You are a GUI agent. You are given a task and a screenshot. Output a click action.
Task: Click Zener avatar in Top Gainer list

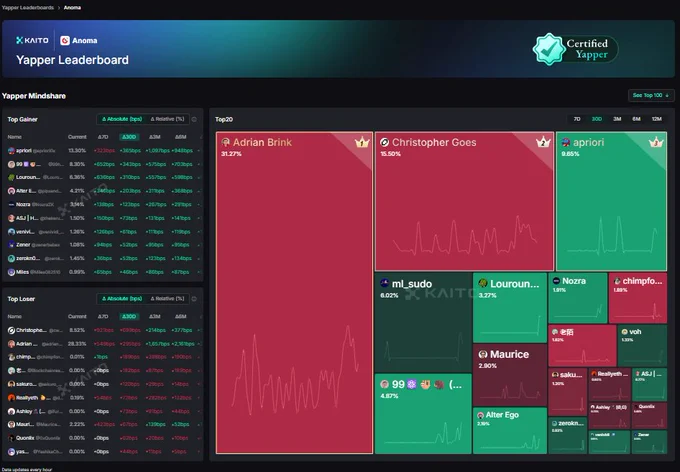[x=11, y=245]
